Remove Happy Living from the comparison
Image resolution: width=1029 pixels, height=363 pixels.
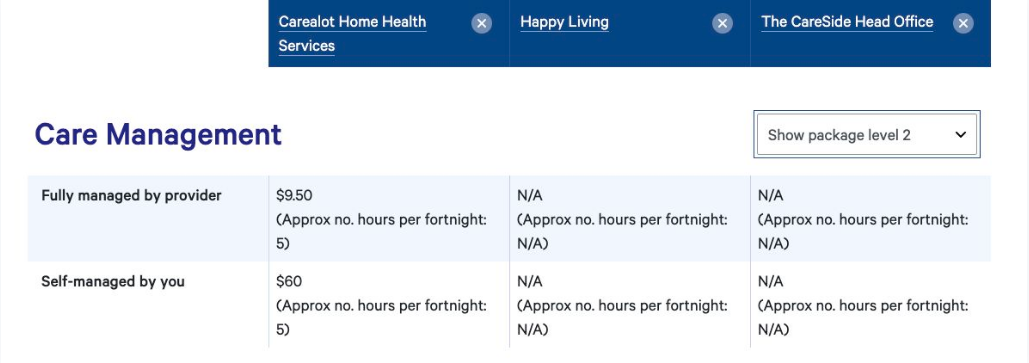click(722, 24)
